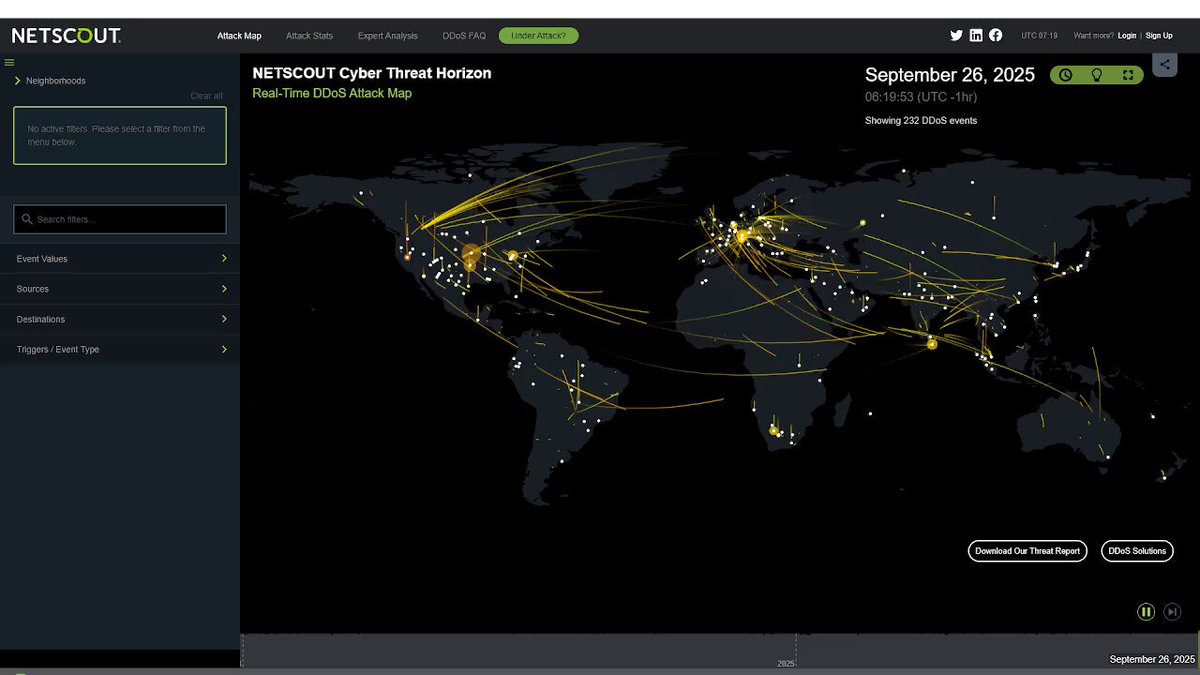Click the 'No active filters' message box
The image size is (1200, 675).
120,136
